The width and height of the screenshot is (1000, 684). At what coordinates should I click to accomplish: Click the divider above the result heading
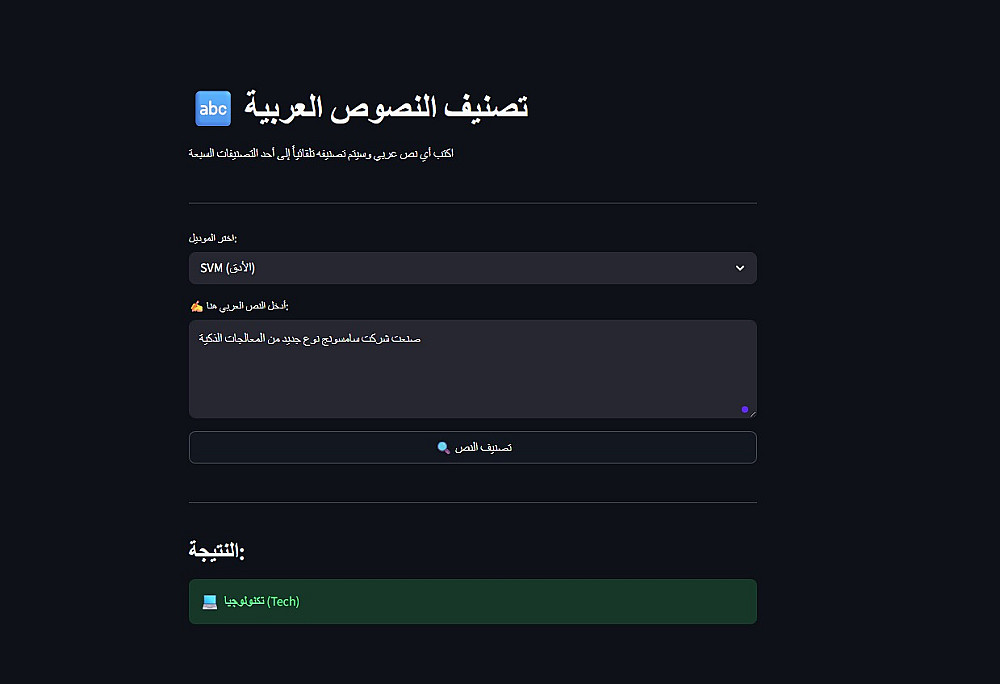(472, 502)
